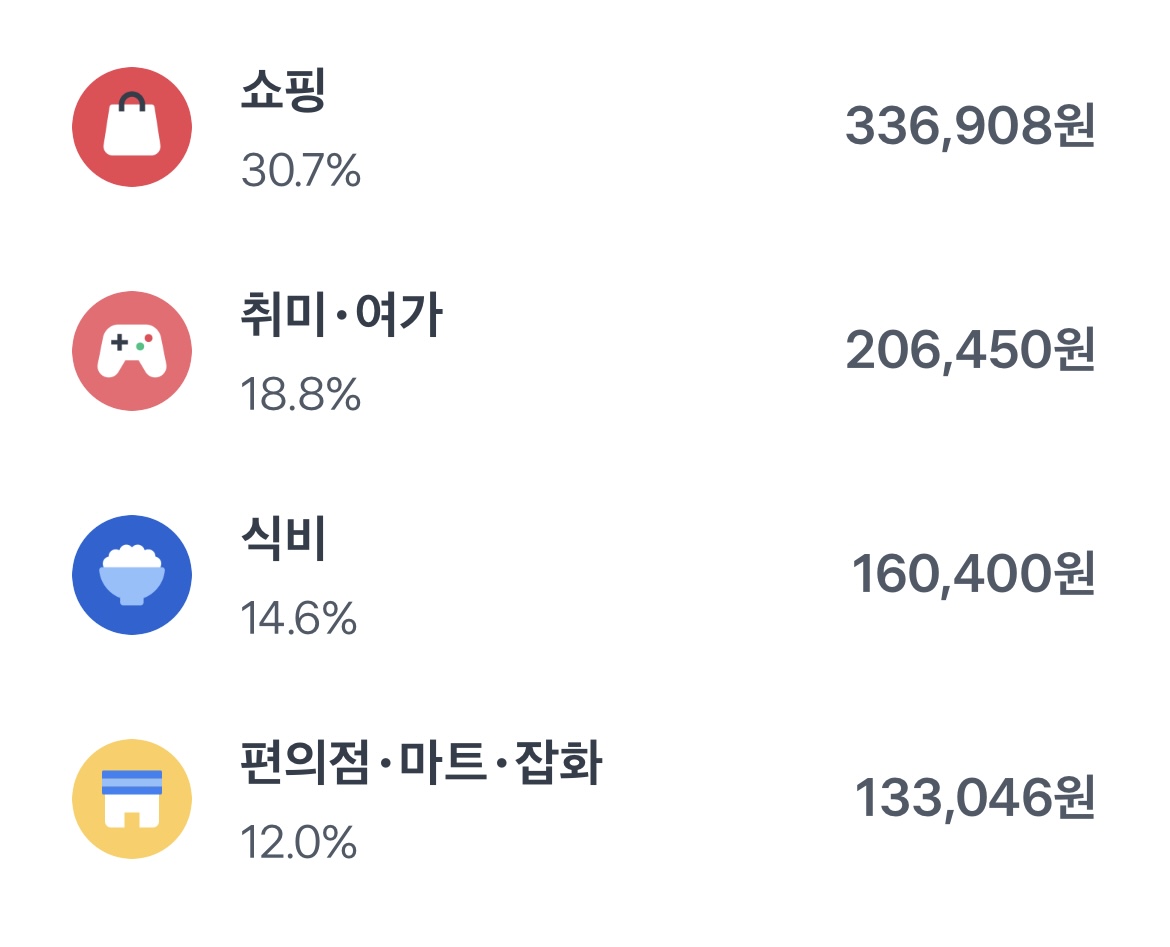
Task: Open the 취미·여가 category label
Action: coord(342,314)
